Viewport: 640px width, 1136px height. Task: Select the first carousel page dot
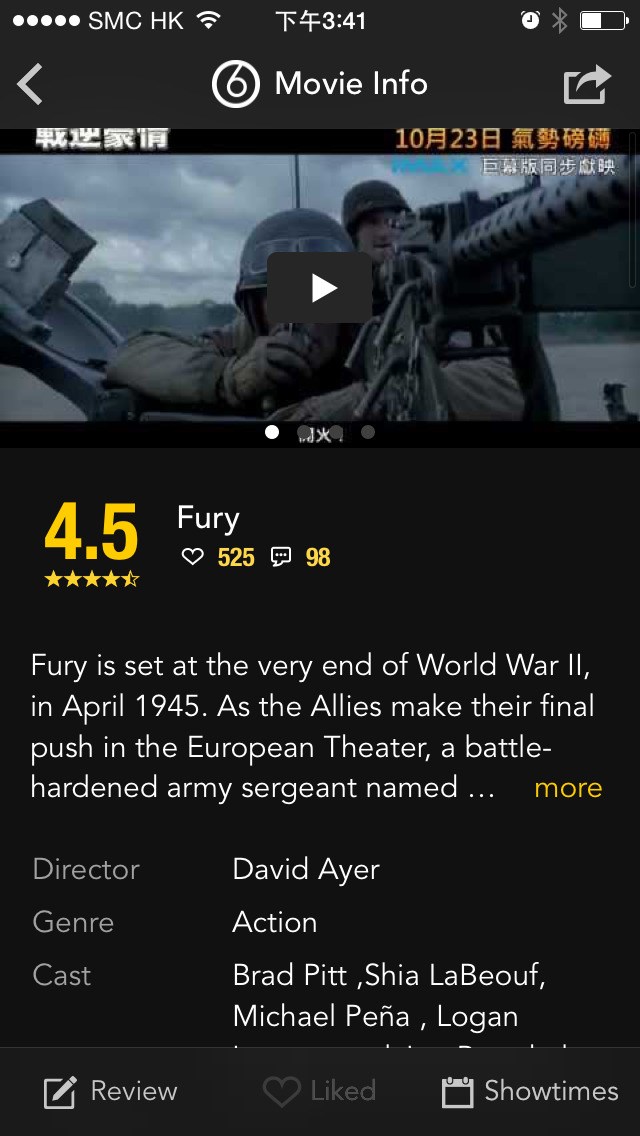[272, 432]
